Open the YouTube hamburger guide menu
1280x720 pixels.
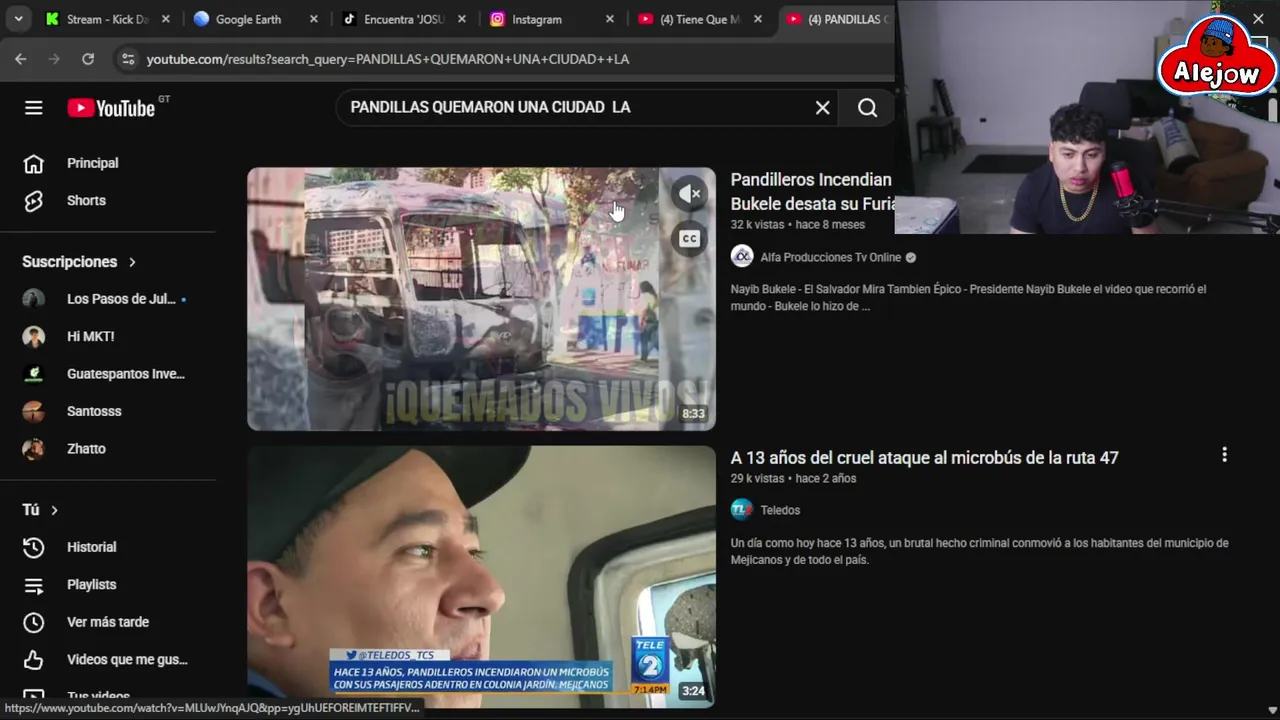click(34, 108)
